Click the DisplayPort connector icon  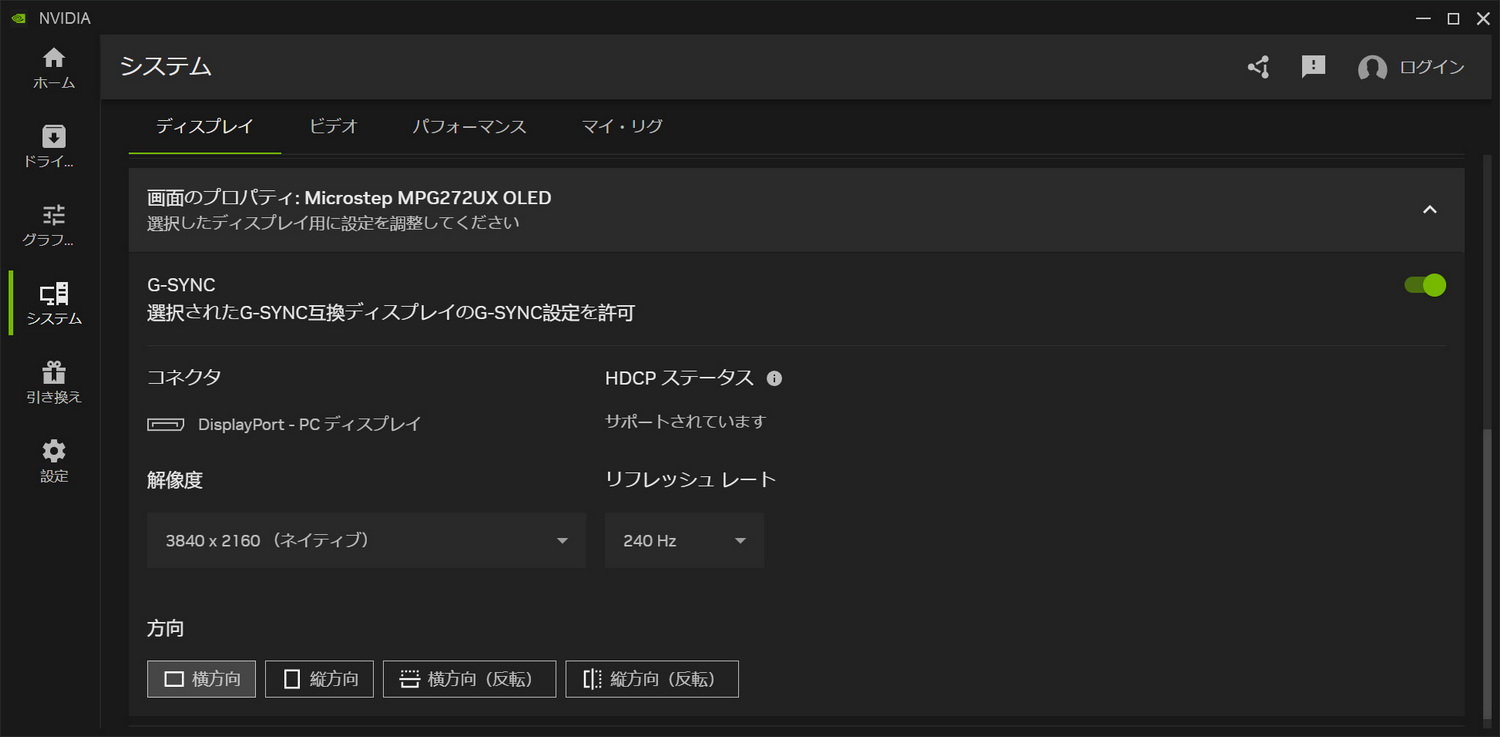[166, 424]
